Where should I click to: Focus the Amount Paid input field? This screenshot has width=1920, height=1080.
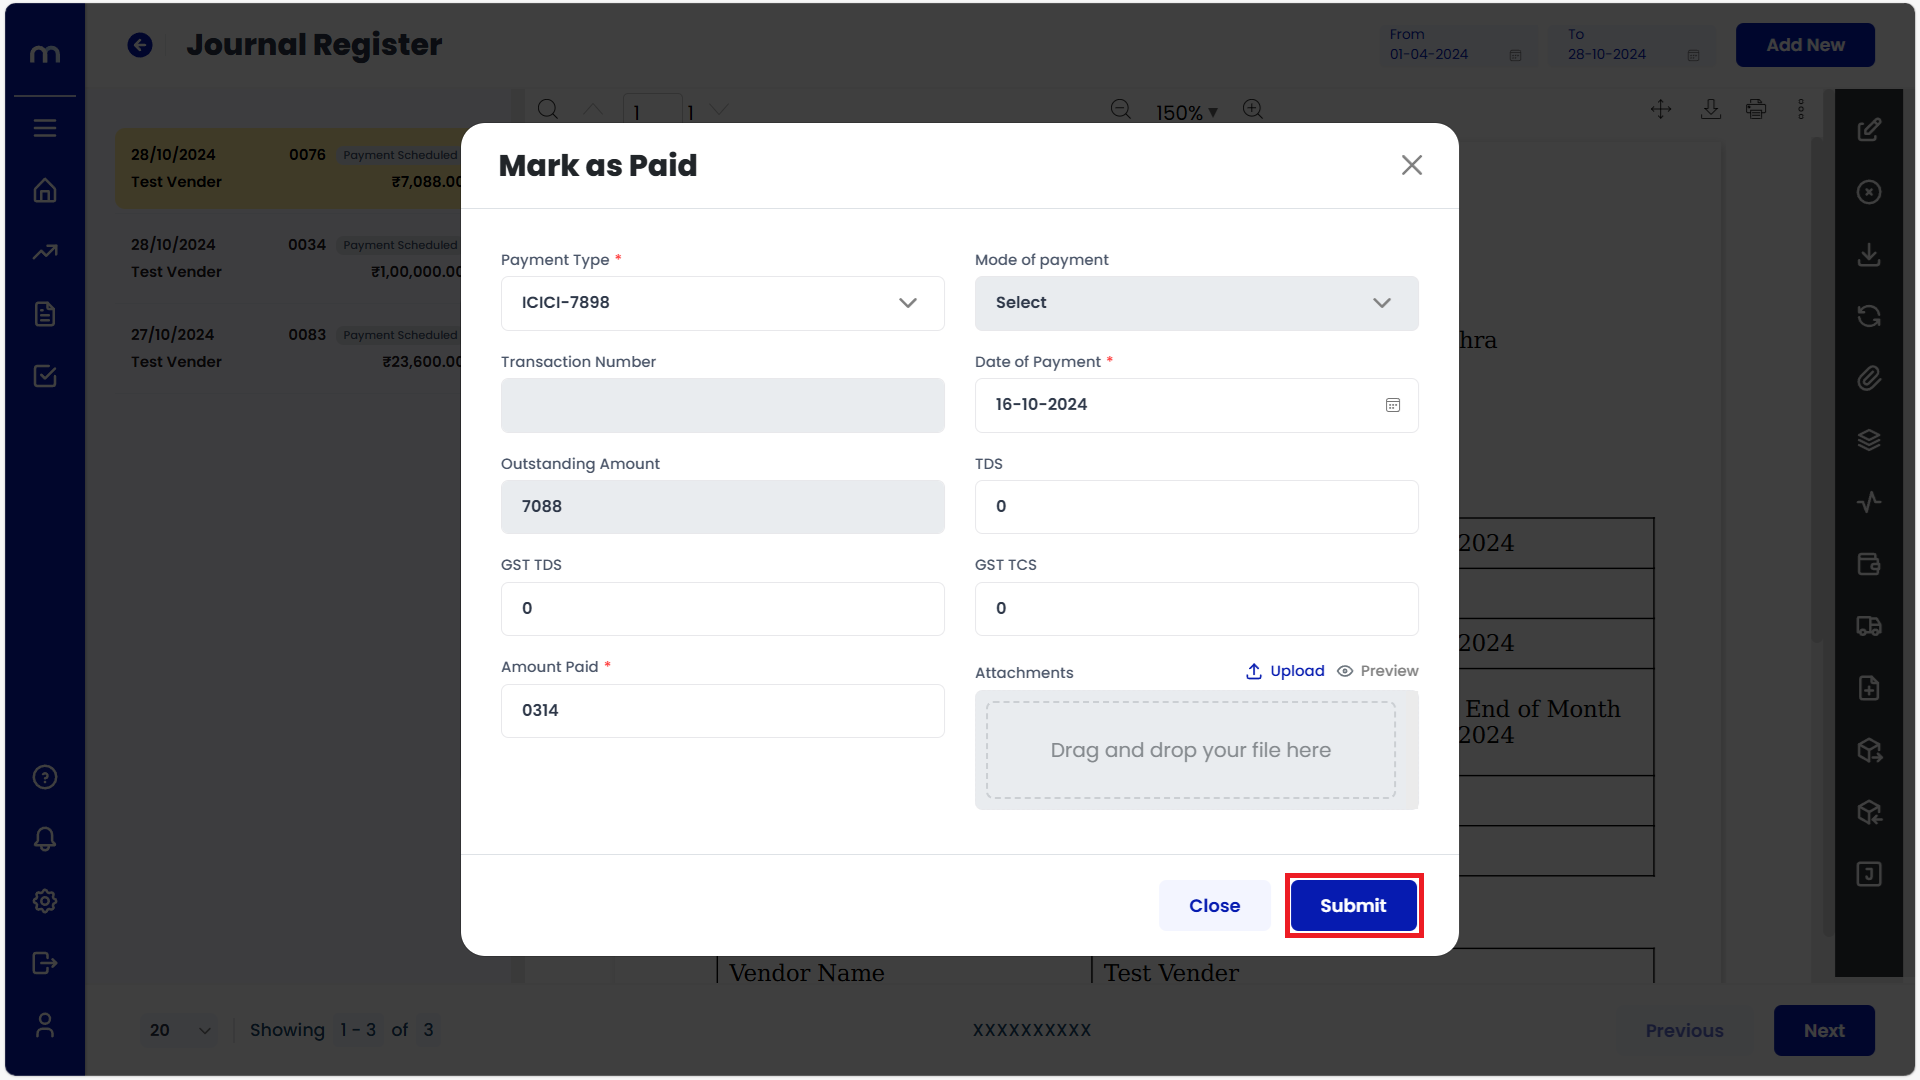(722, 711)
